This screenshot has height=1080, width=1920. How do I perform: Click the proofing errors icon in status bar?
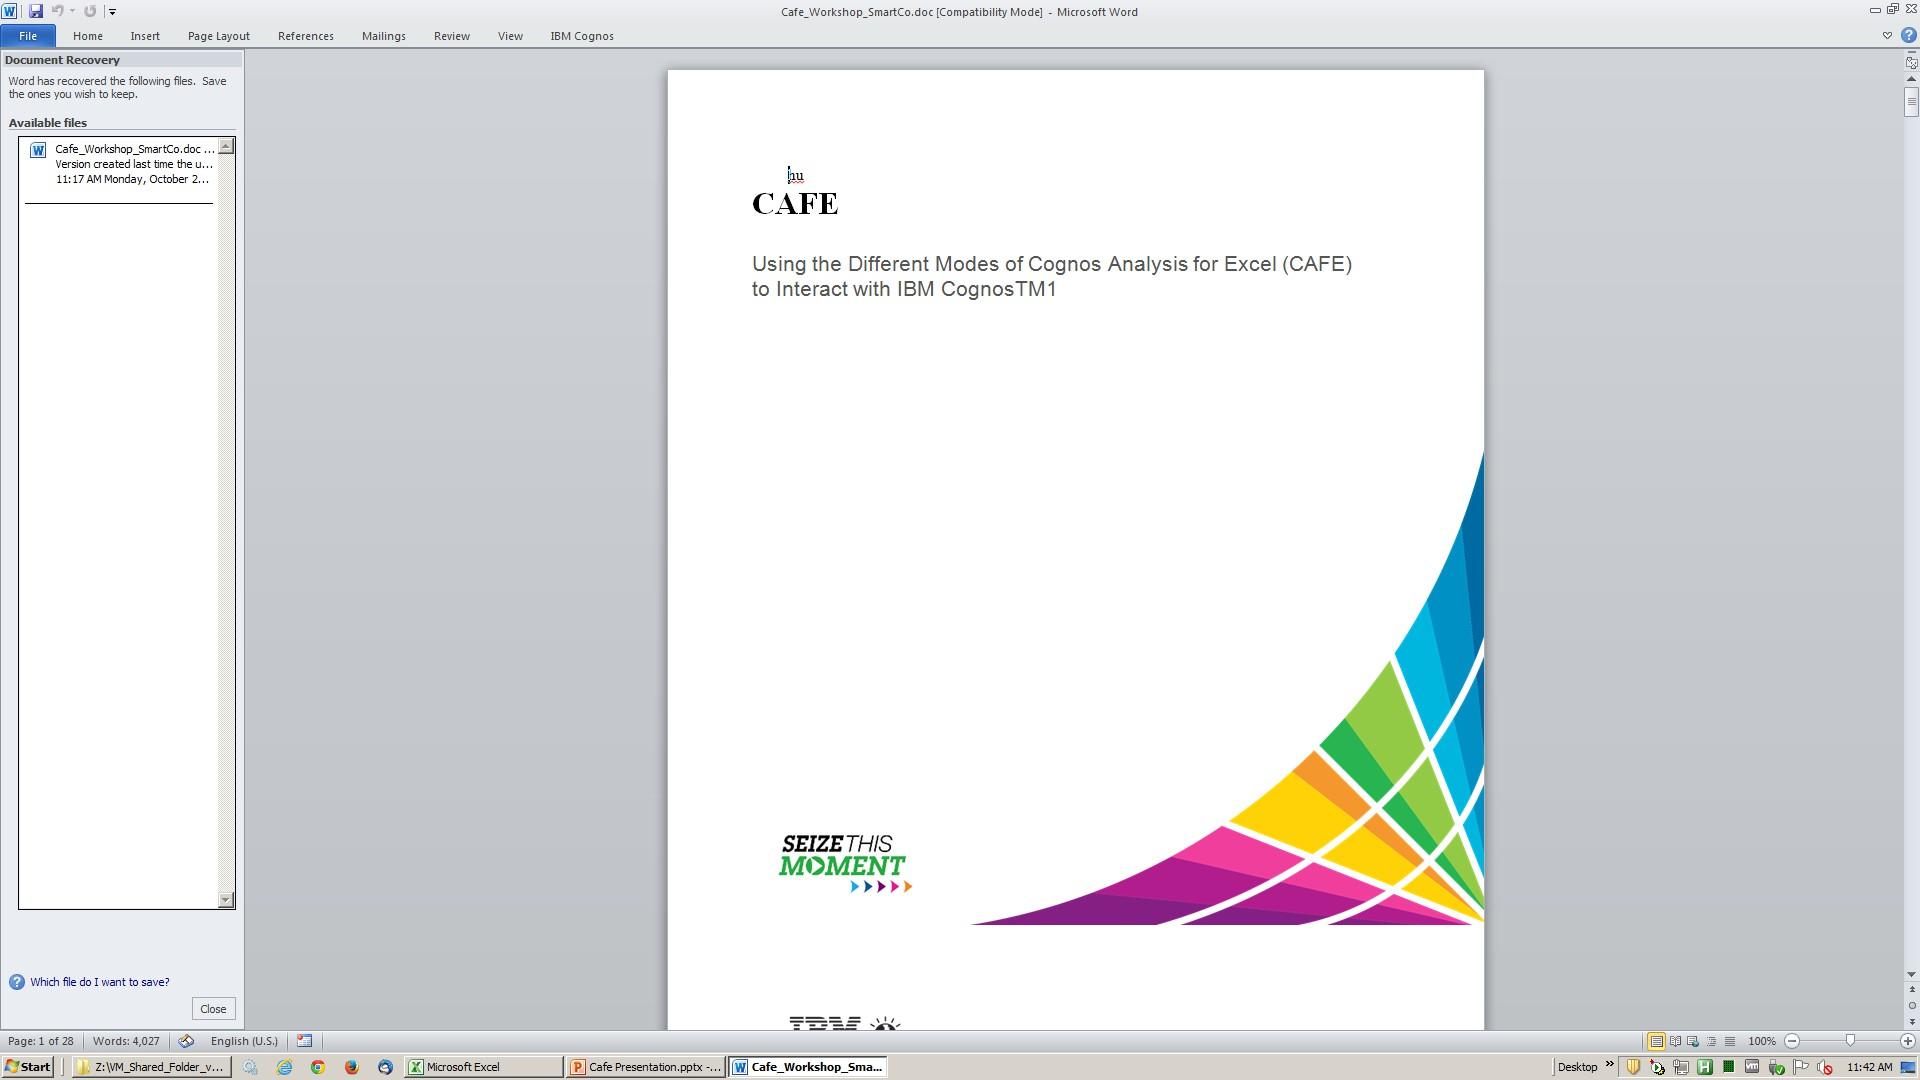(186, 1041)
